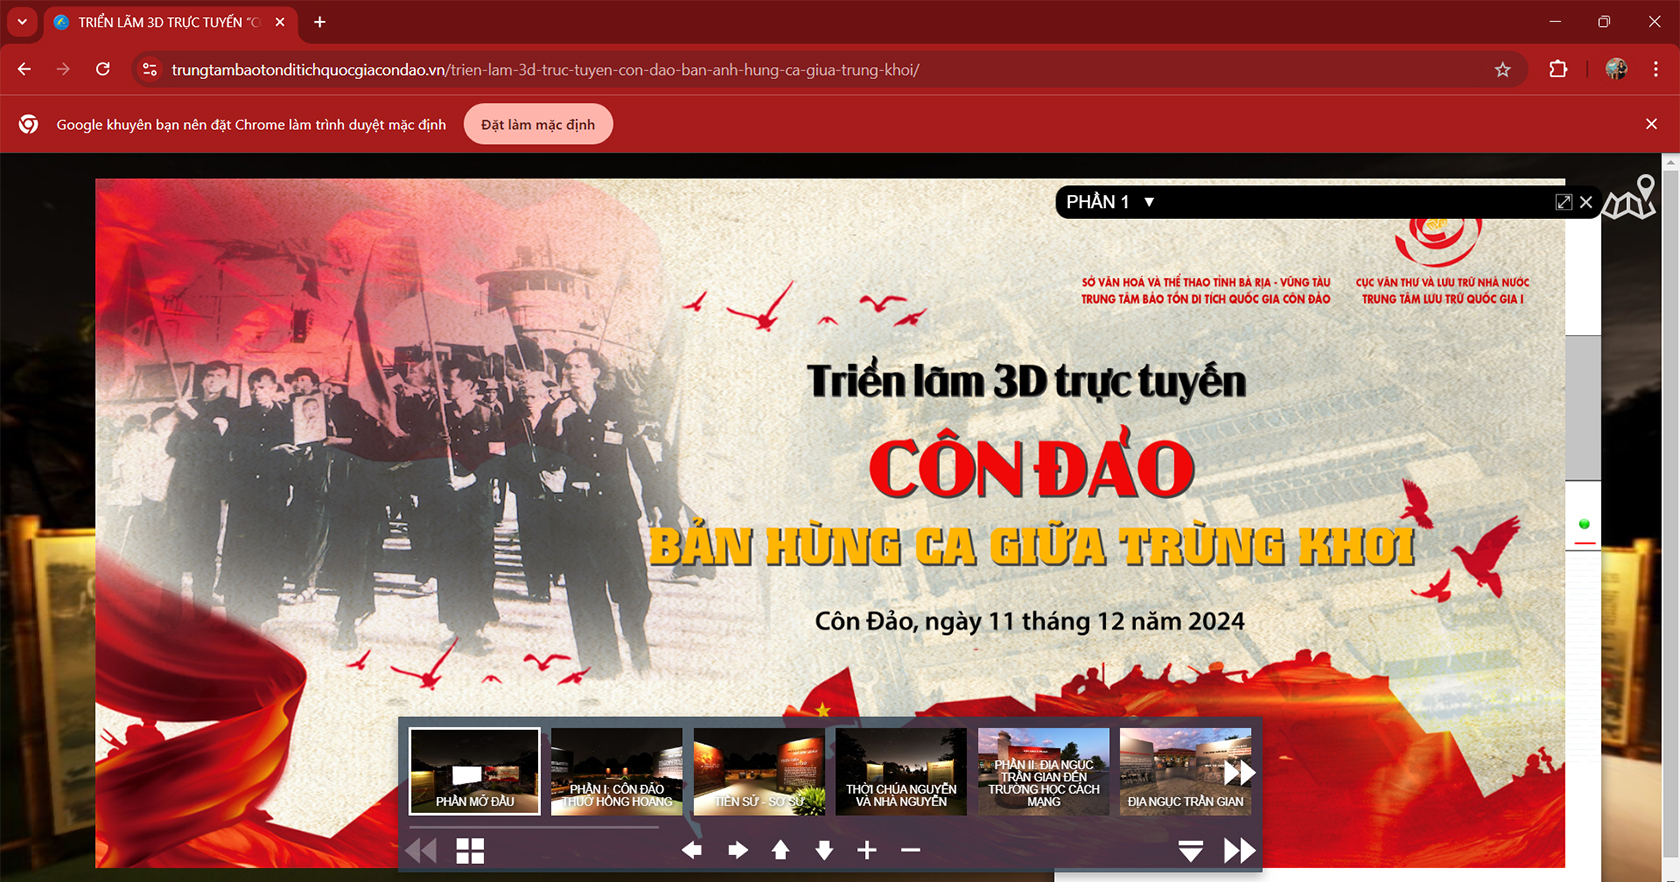Click the date text Côn Đảo, ngày 11 tháng 12 năm 2024
Image resolution: width=1680 pixels, height=882 pixels.
click(1029, 621)
